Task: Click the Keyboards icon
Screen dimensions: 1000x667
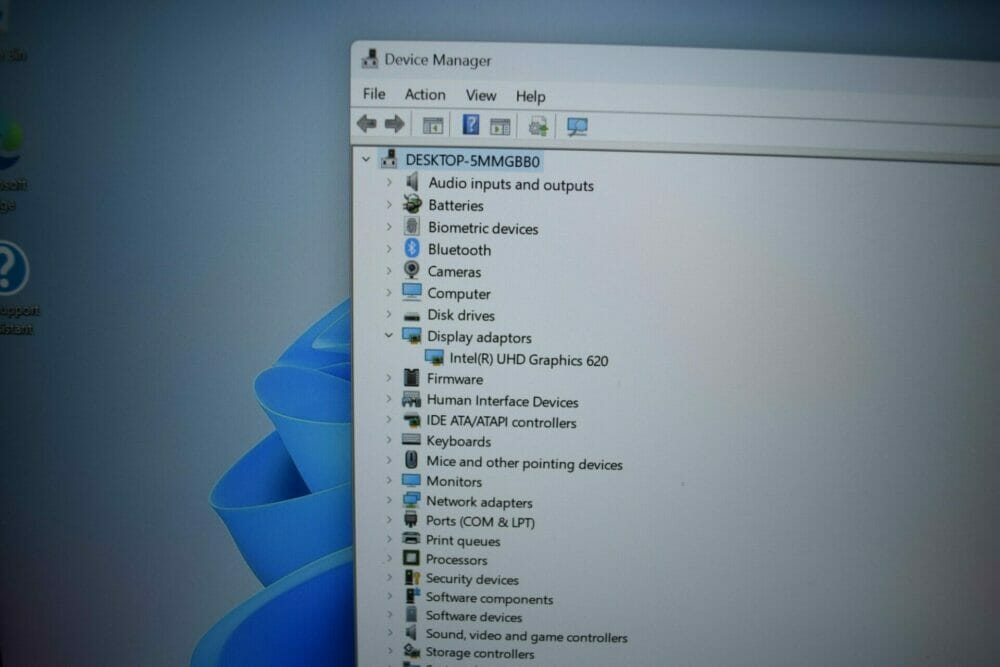Action: click(x=411, y=440)
